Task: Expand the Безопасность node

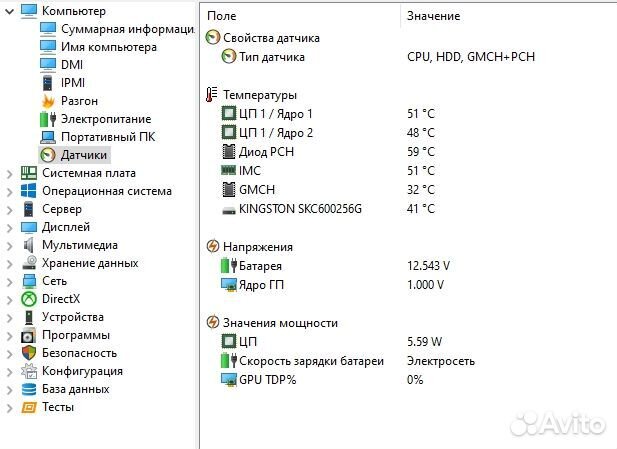Action: pos(9,354)
